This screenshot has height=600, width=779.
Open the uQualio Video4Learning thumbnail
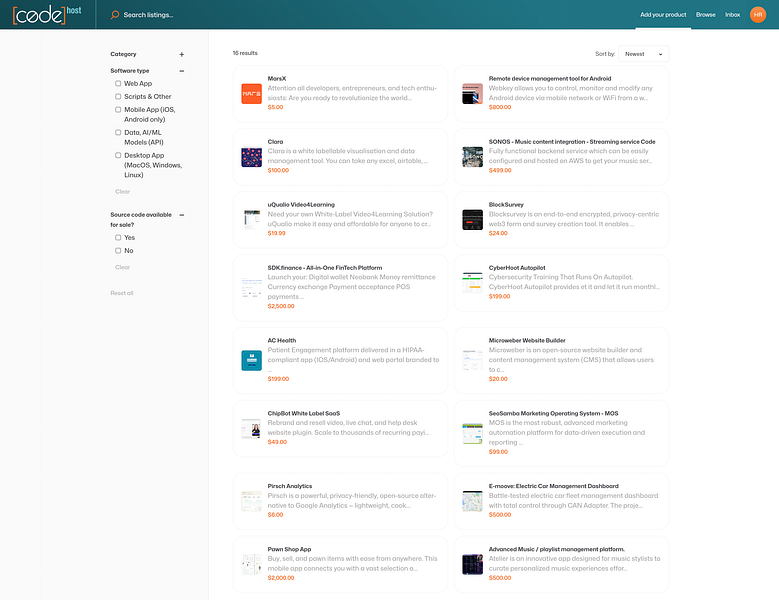pos(251,220)
